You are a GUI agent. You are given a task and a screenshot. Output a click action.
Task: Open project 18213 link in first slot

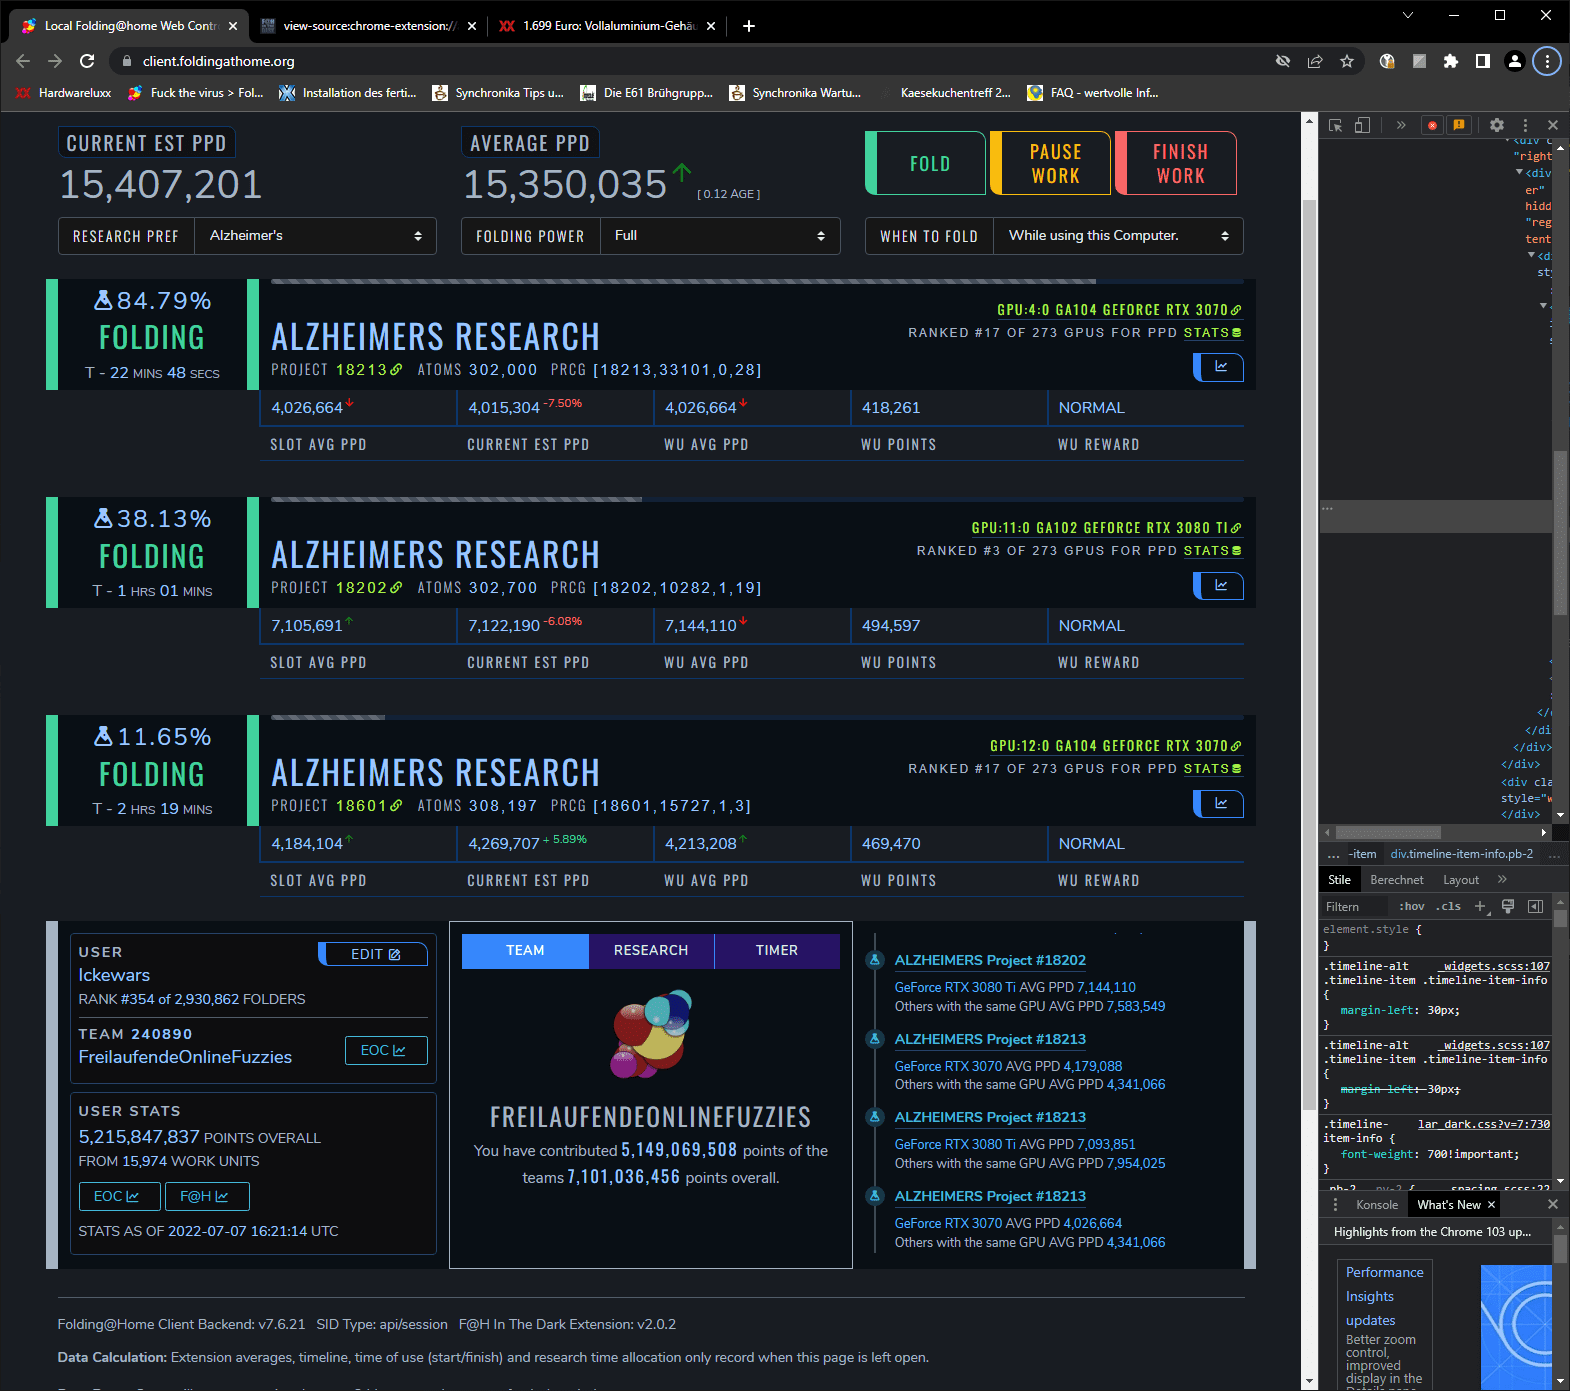coord(369,370)
